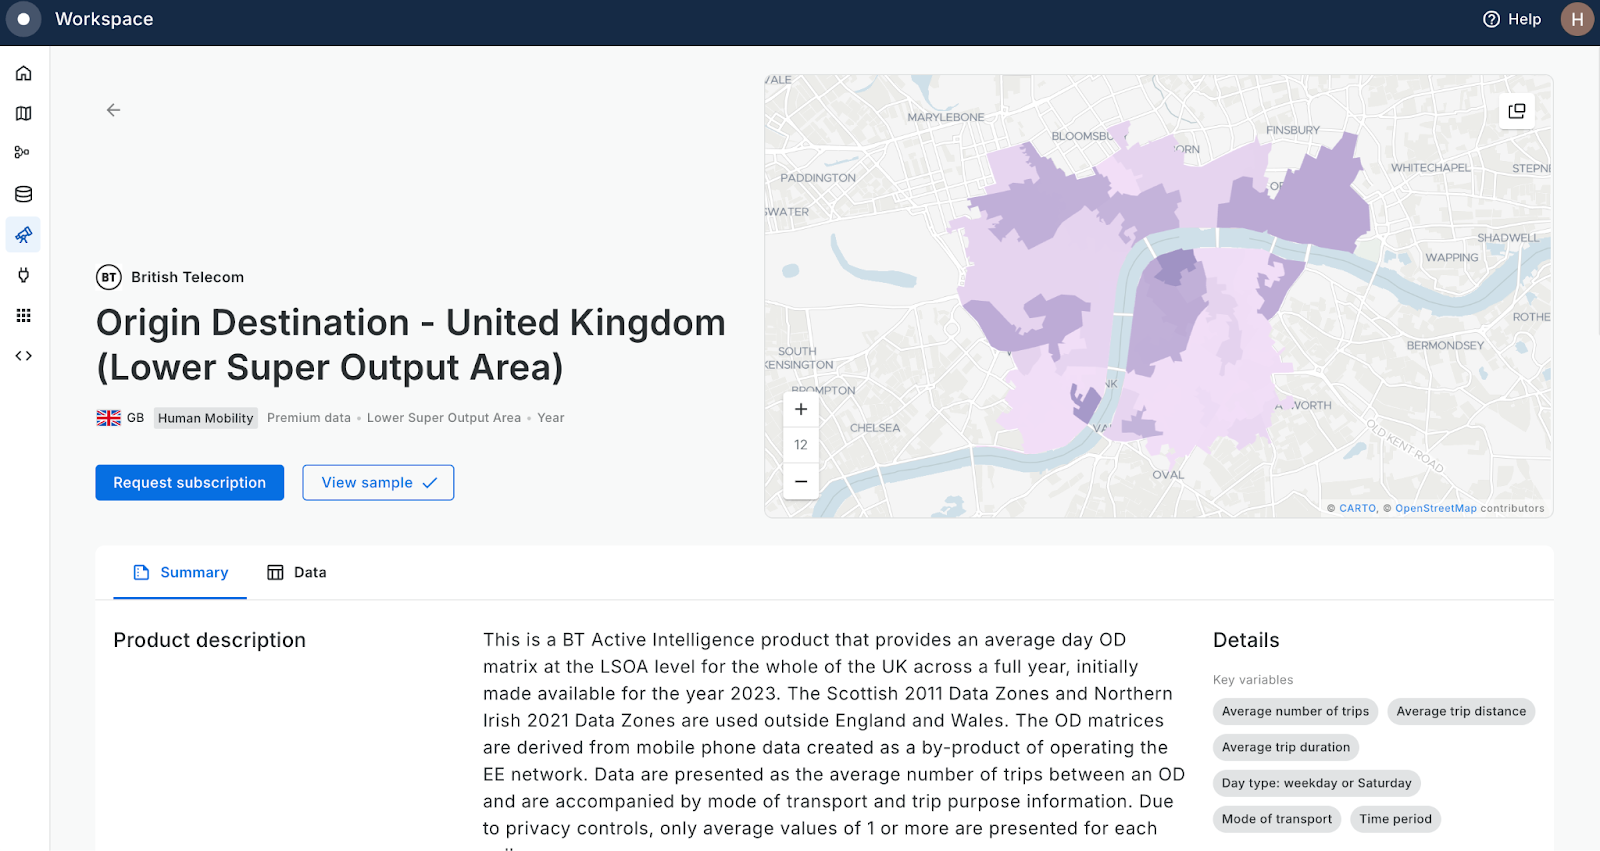Open the Maps section in the sidebar
Image resolution: width=1600 pixels, height=851 pixels.
(22, 113)
